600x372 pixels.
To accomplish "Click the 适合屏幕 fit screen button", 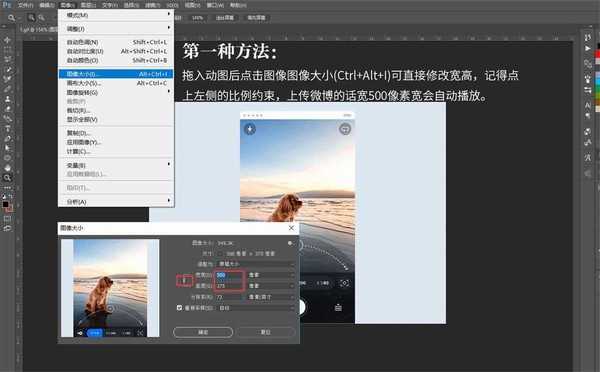I will (225, 18).
